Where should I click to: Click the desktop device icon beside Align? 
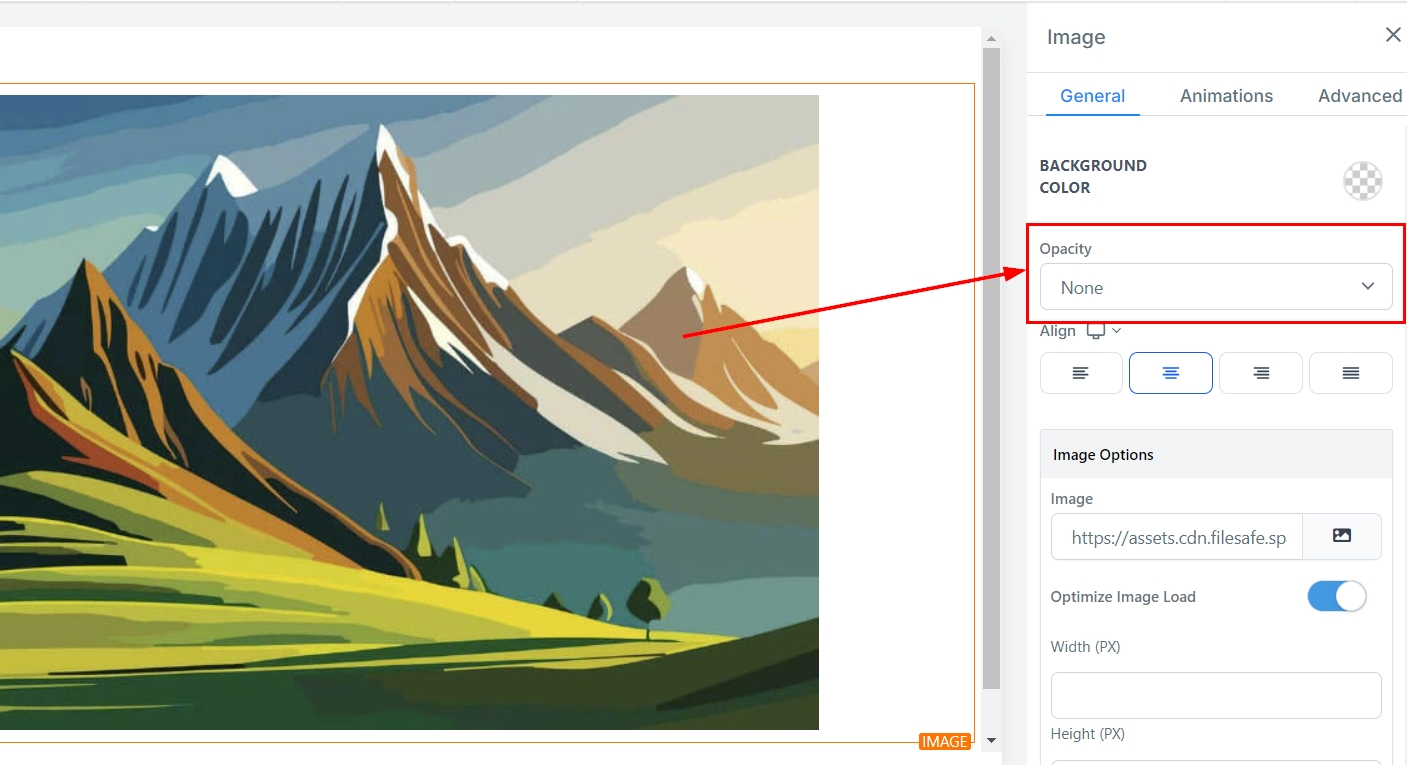coord(1097,331)
